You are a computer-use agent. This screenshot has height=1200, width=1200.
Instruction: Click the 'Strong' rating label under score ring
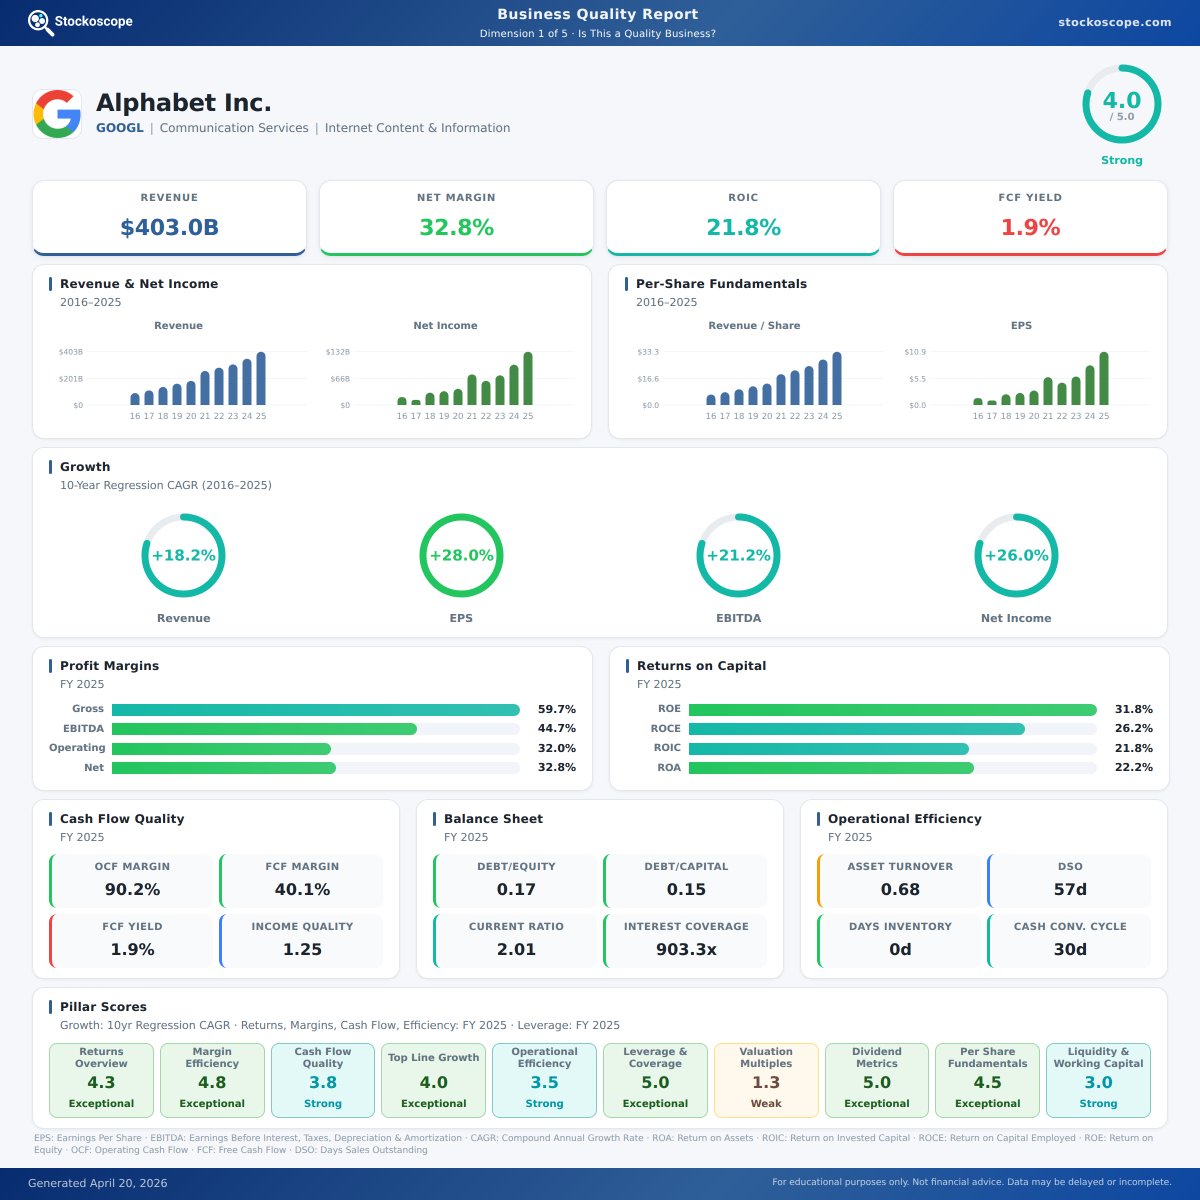(x=1122, y=160)
